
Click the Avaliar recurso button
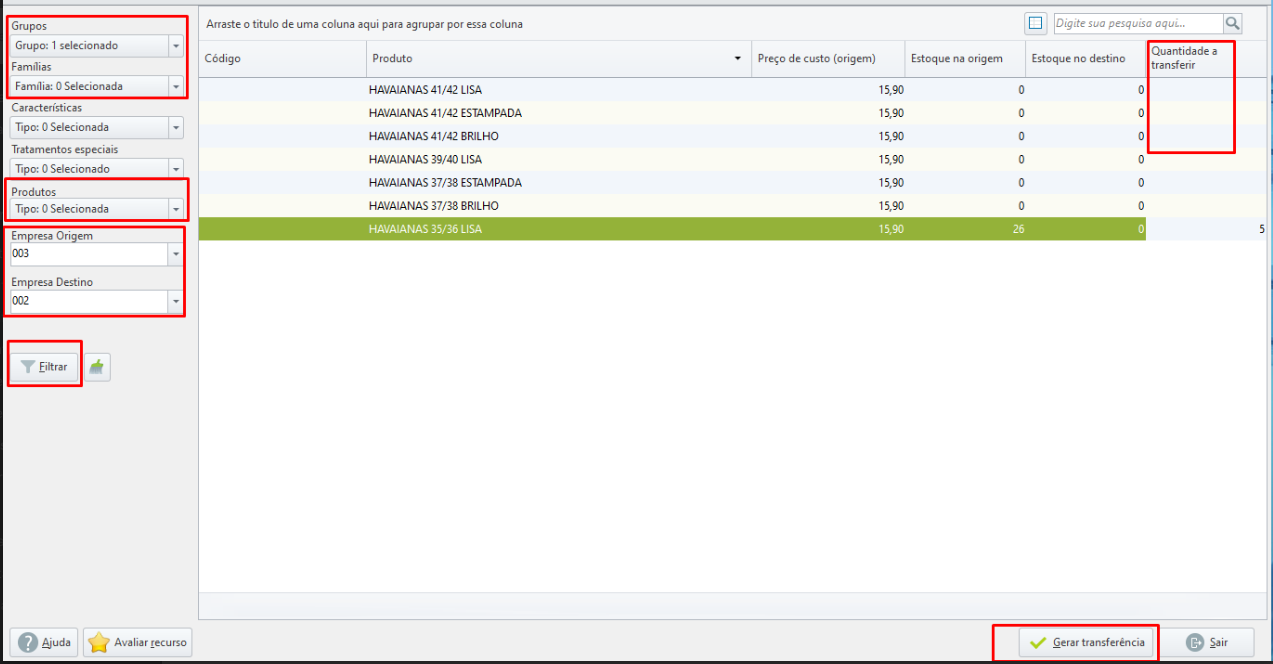coord(138,642)
